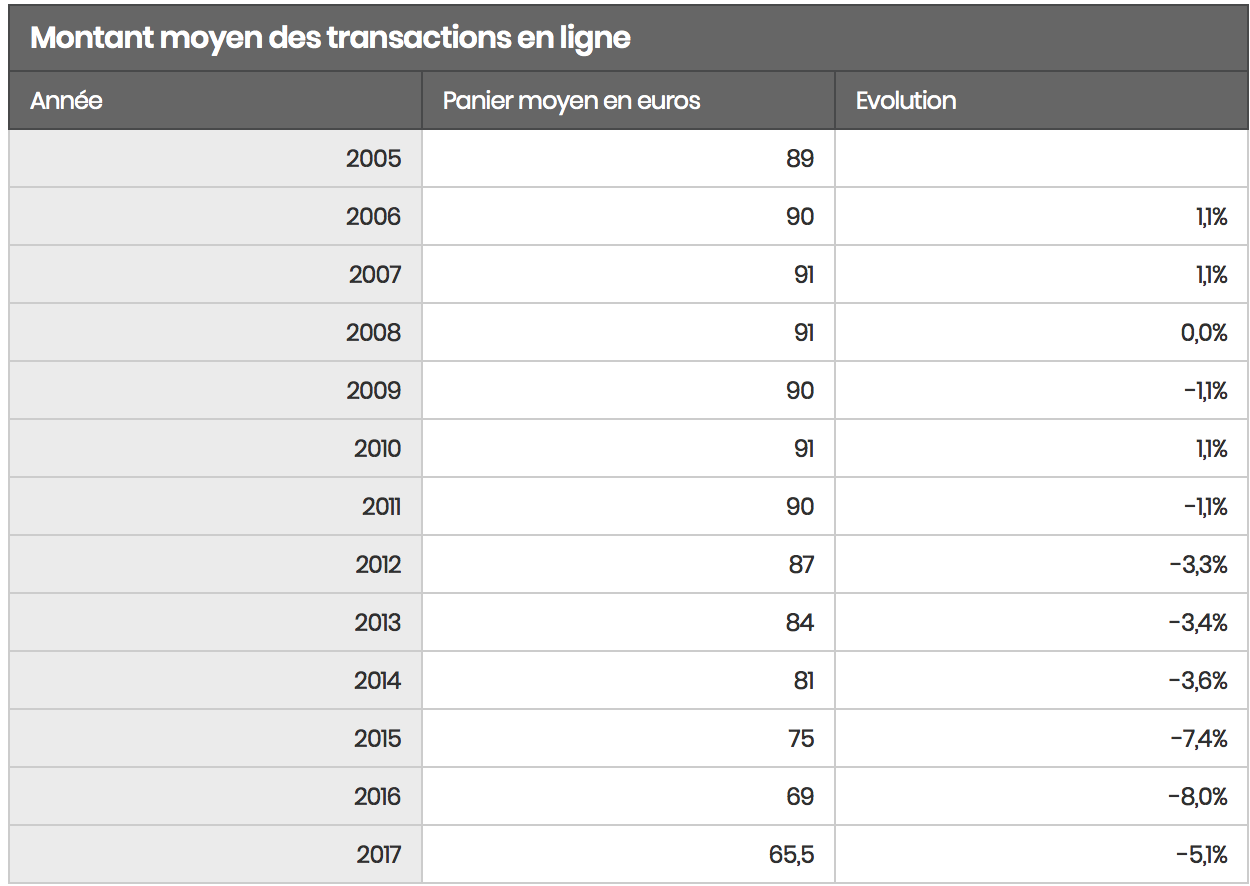Image resolution: width=1250 pixels, height=886 pixels.
Task: Click the basket value 84 cell
Action: pyautogui.click(x=628, y=622)
